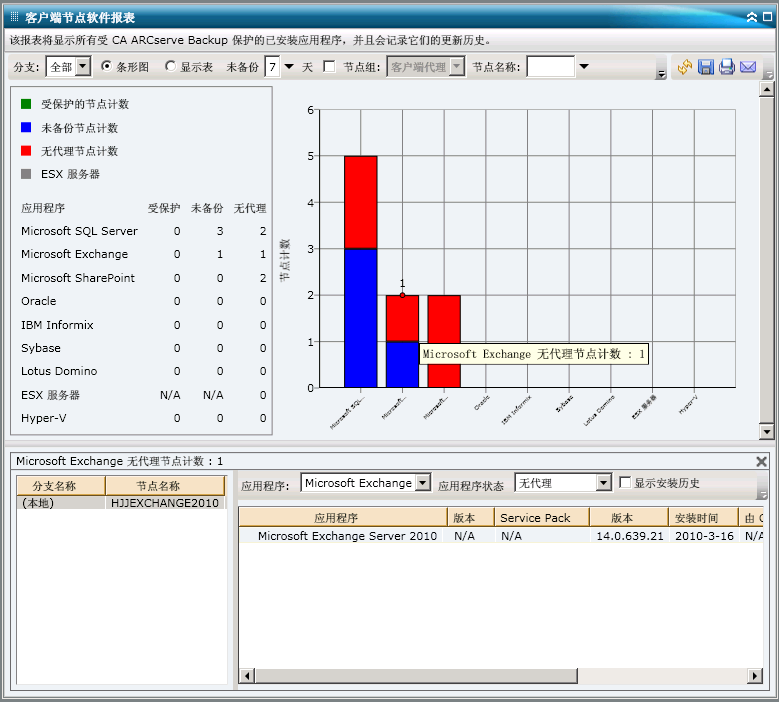Expand the filter toolbar overflow arrow

tap(661, 75)
